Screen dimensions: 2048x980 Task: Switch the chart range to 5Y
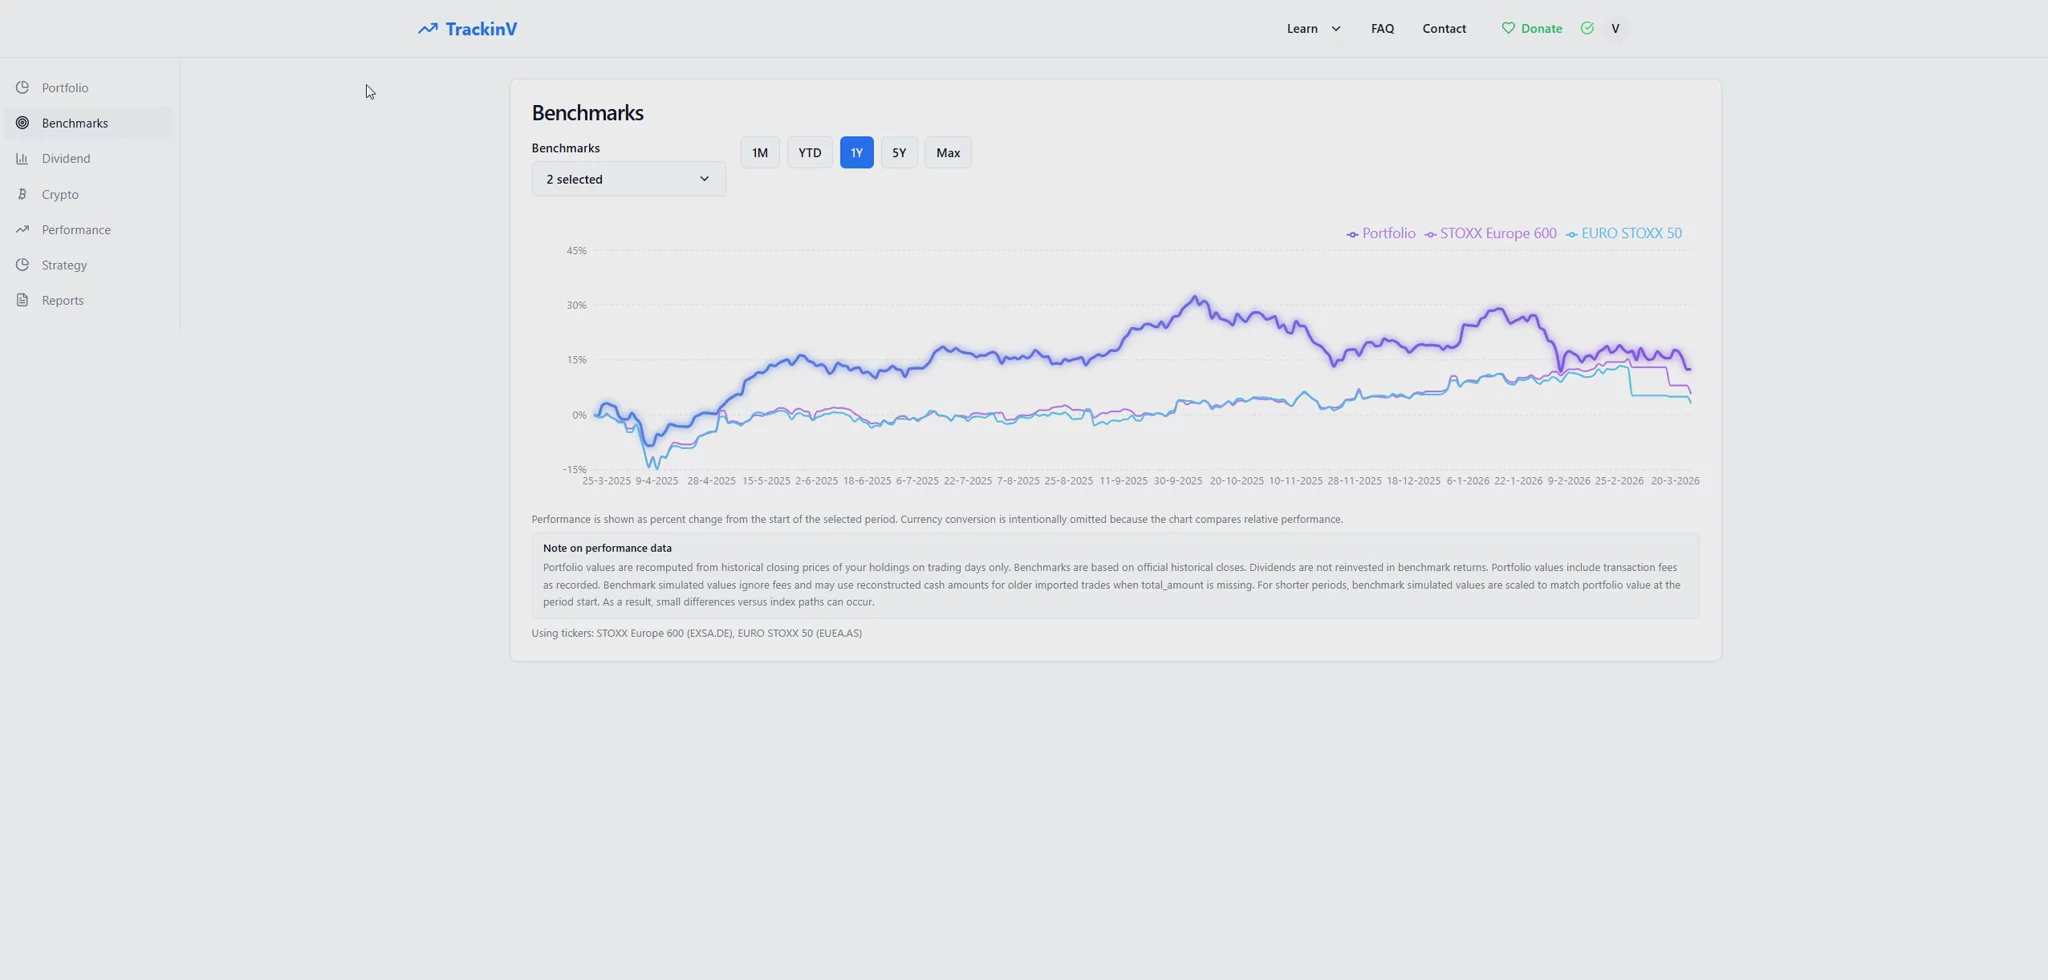pos(899,153)
